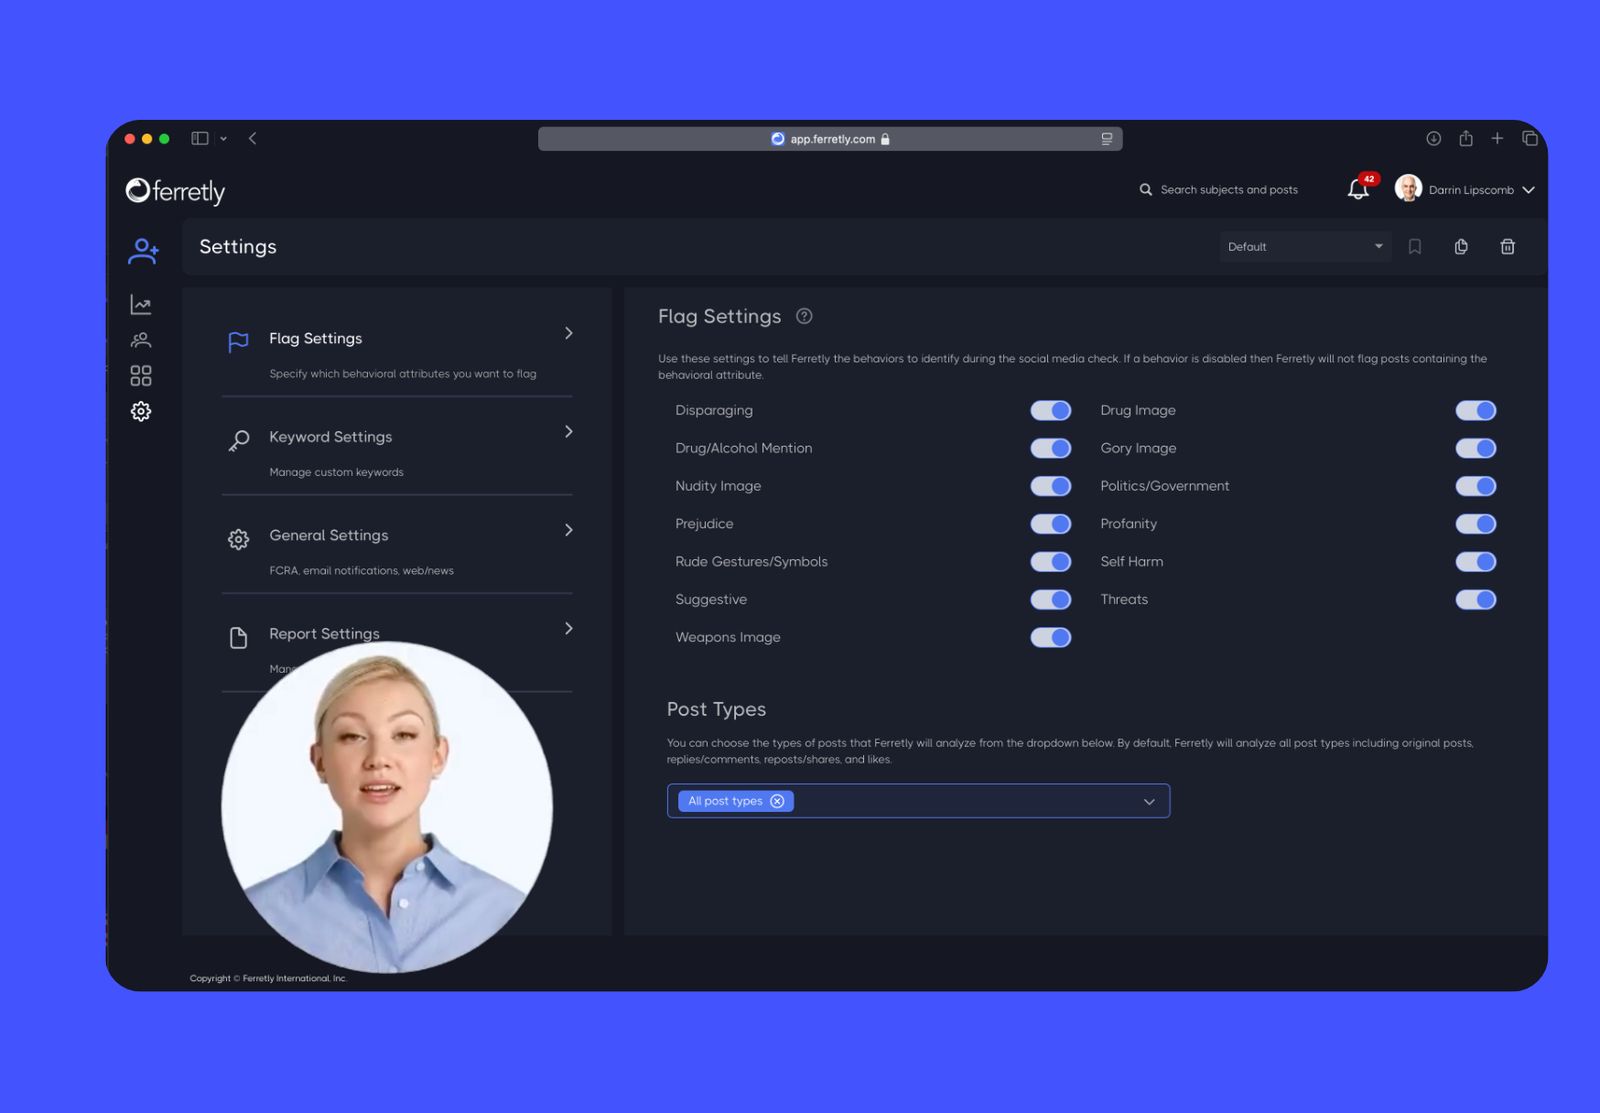Screen dimensions: 1600x1113
Task: Open the subjects list icon in sidebar
Action: point(140,340)
